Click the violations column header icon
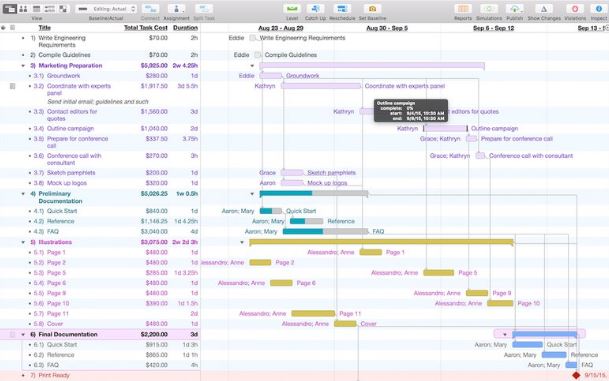Screen dimensions: 609x381 3,28
